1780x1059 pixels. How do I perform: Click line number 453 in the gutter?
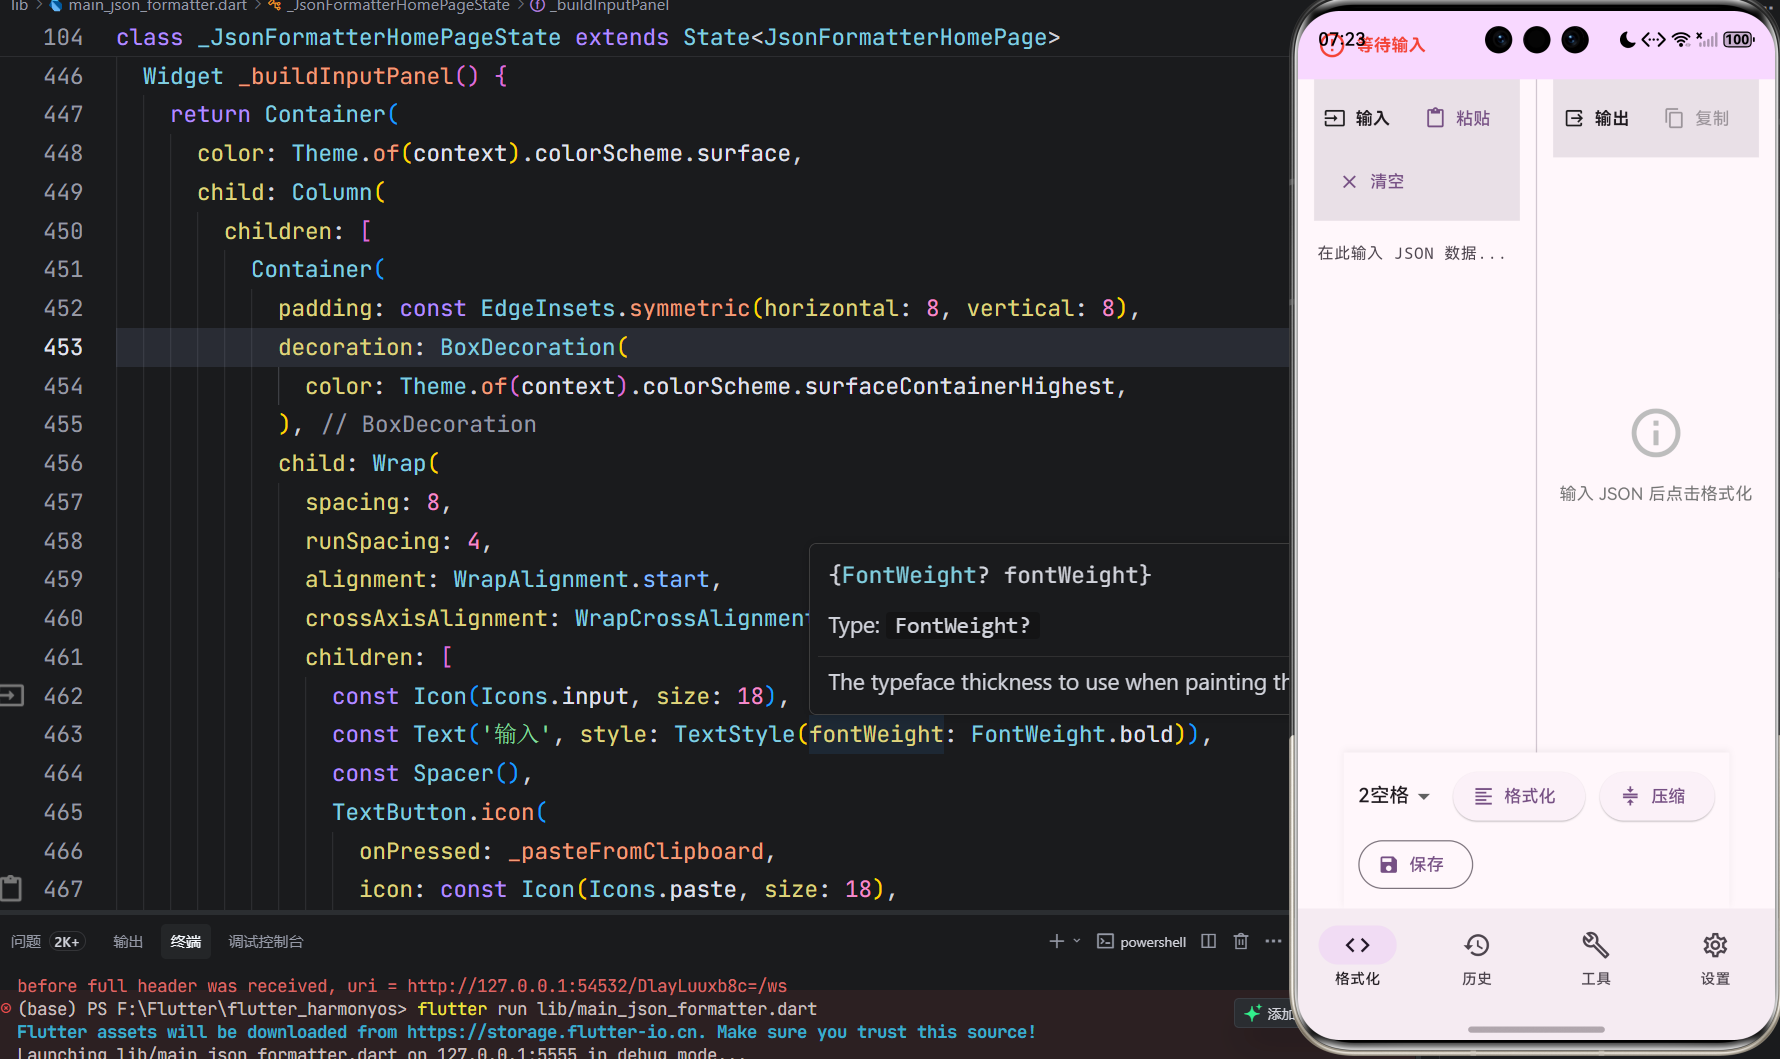(63, 347)
